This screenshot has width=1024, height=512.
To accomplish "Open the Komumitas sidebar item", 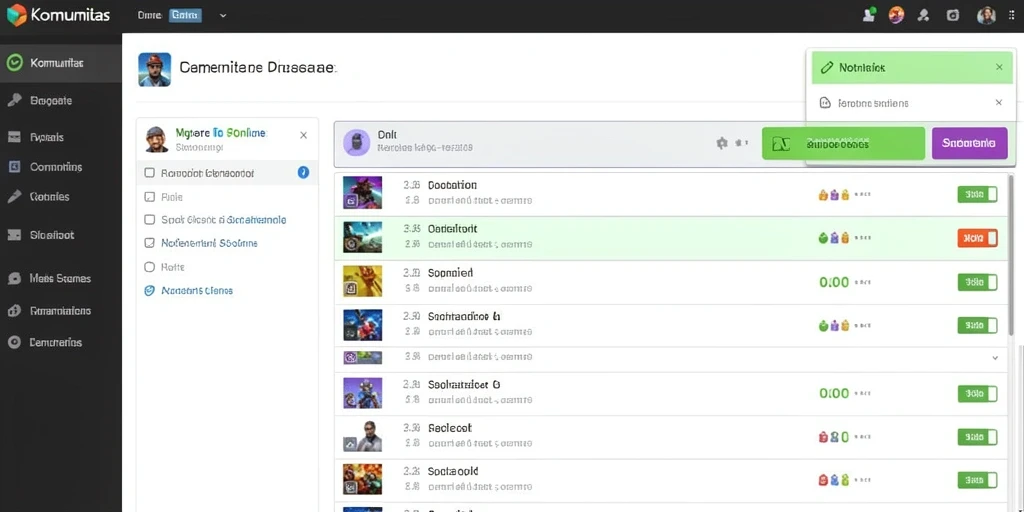I will (x=61, y=63).
